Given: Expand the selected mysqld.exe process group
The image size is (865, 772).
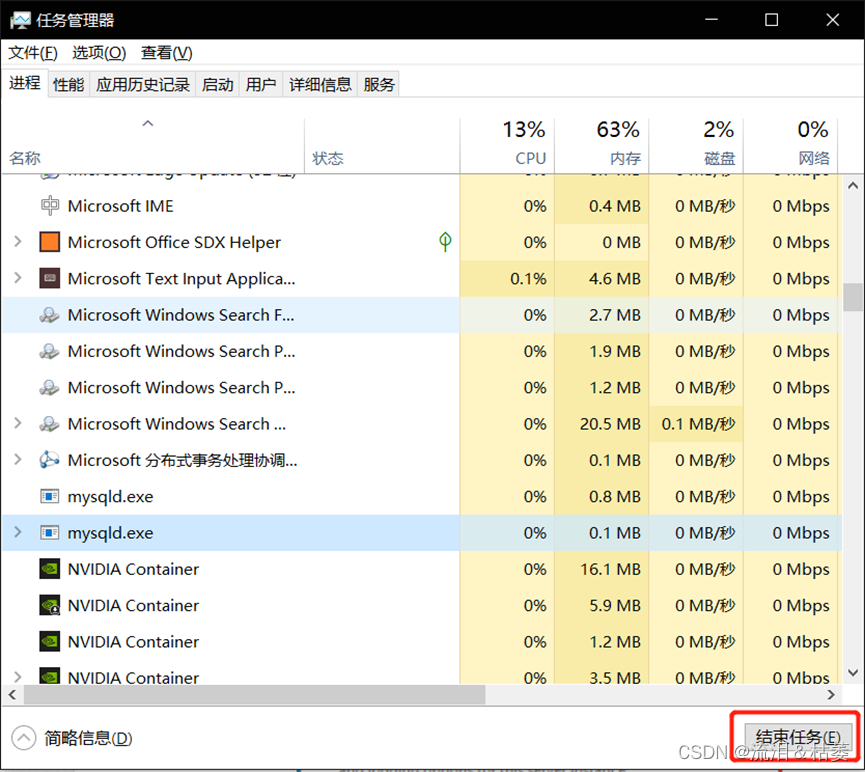Looking at the screenshot, I should (18, 533).
